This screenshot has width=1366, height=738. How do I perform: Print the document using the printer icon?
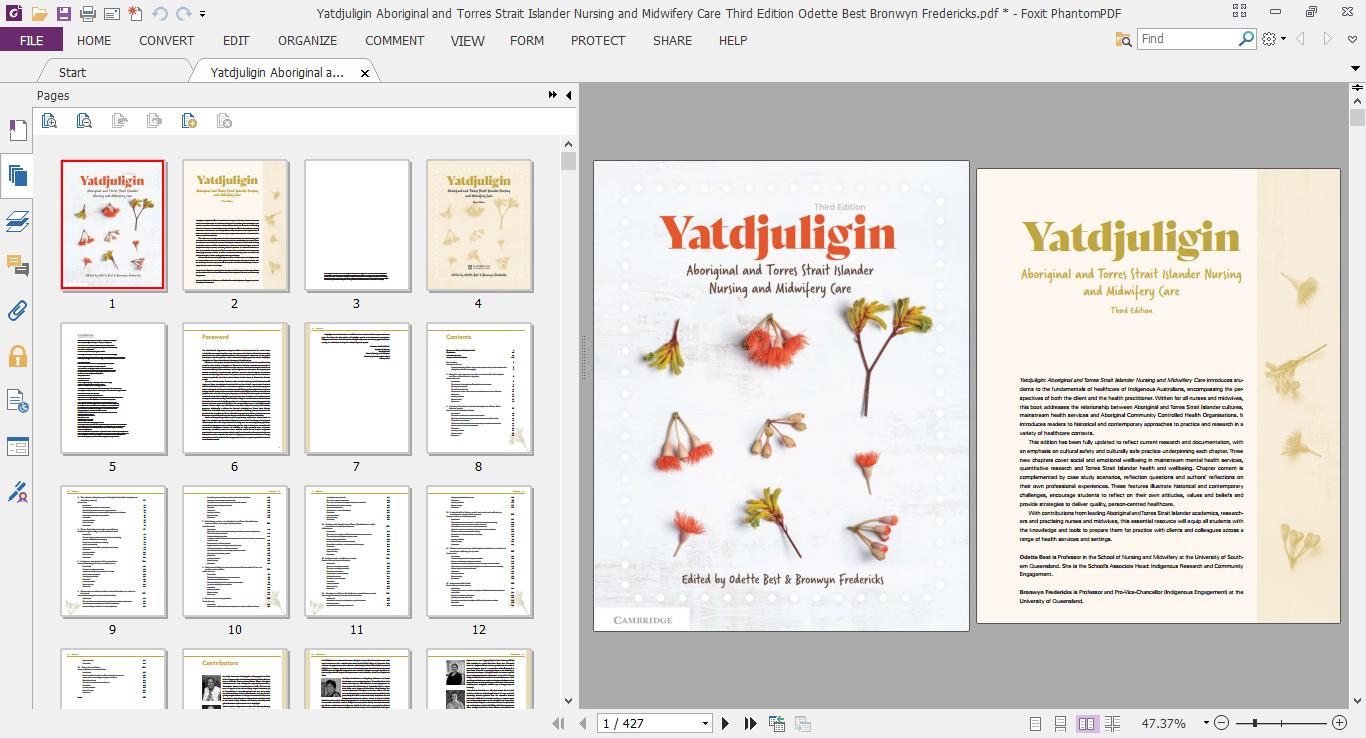tap(87, 14)
